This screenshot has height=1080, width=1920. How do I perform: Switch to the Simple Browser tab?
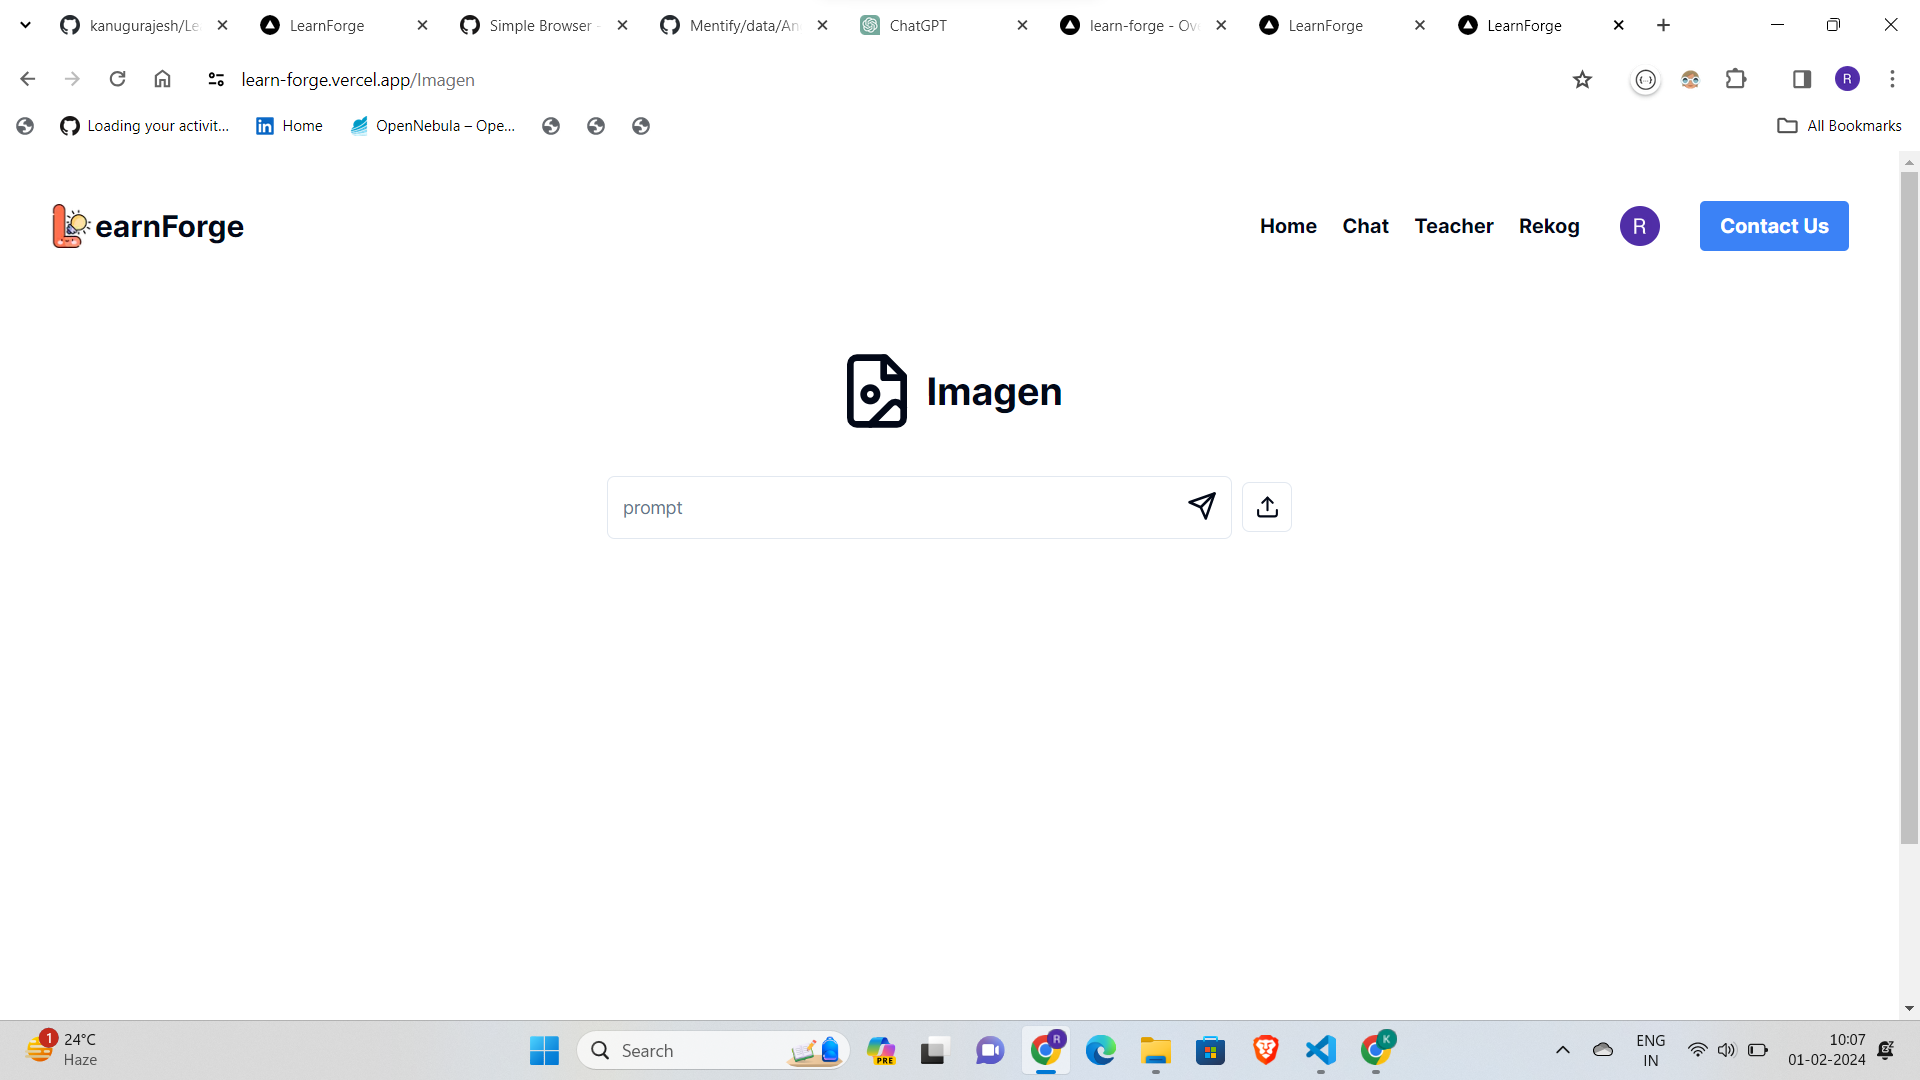click(x=539, y=26)
